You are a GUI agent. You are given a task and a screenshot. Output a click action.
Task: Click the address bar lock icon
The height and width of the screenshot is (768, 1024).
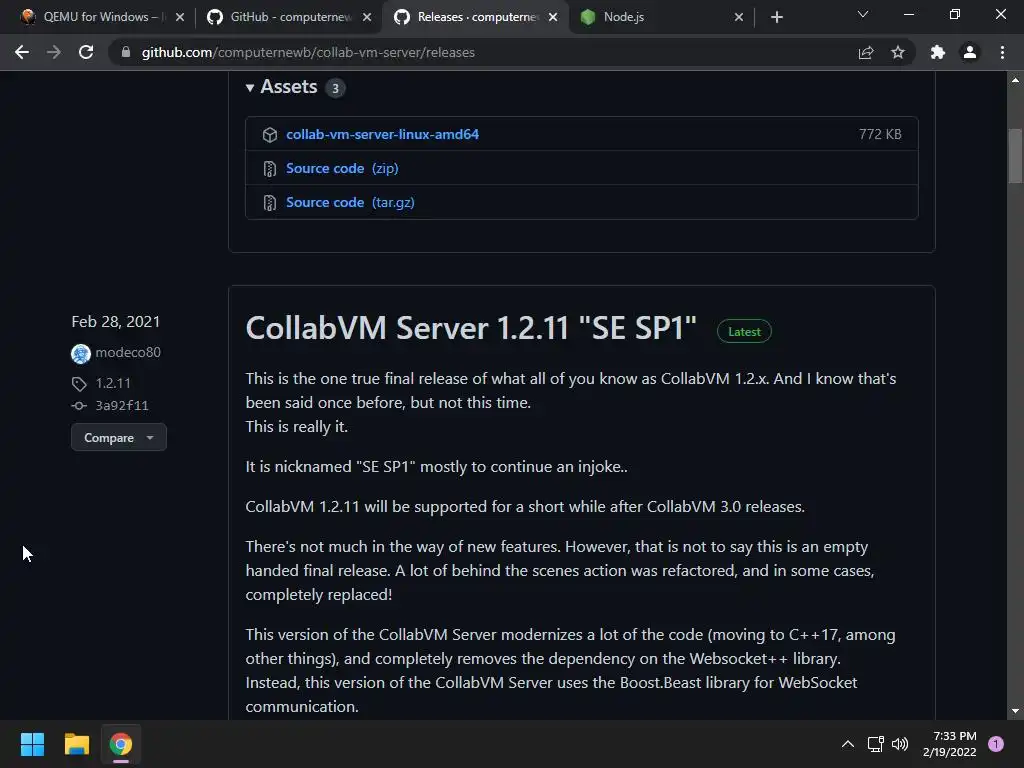[x=126, y=52]
